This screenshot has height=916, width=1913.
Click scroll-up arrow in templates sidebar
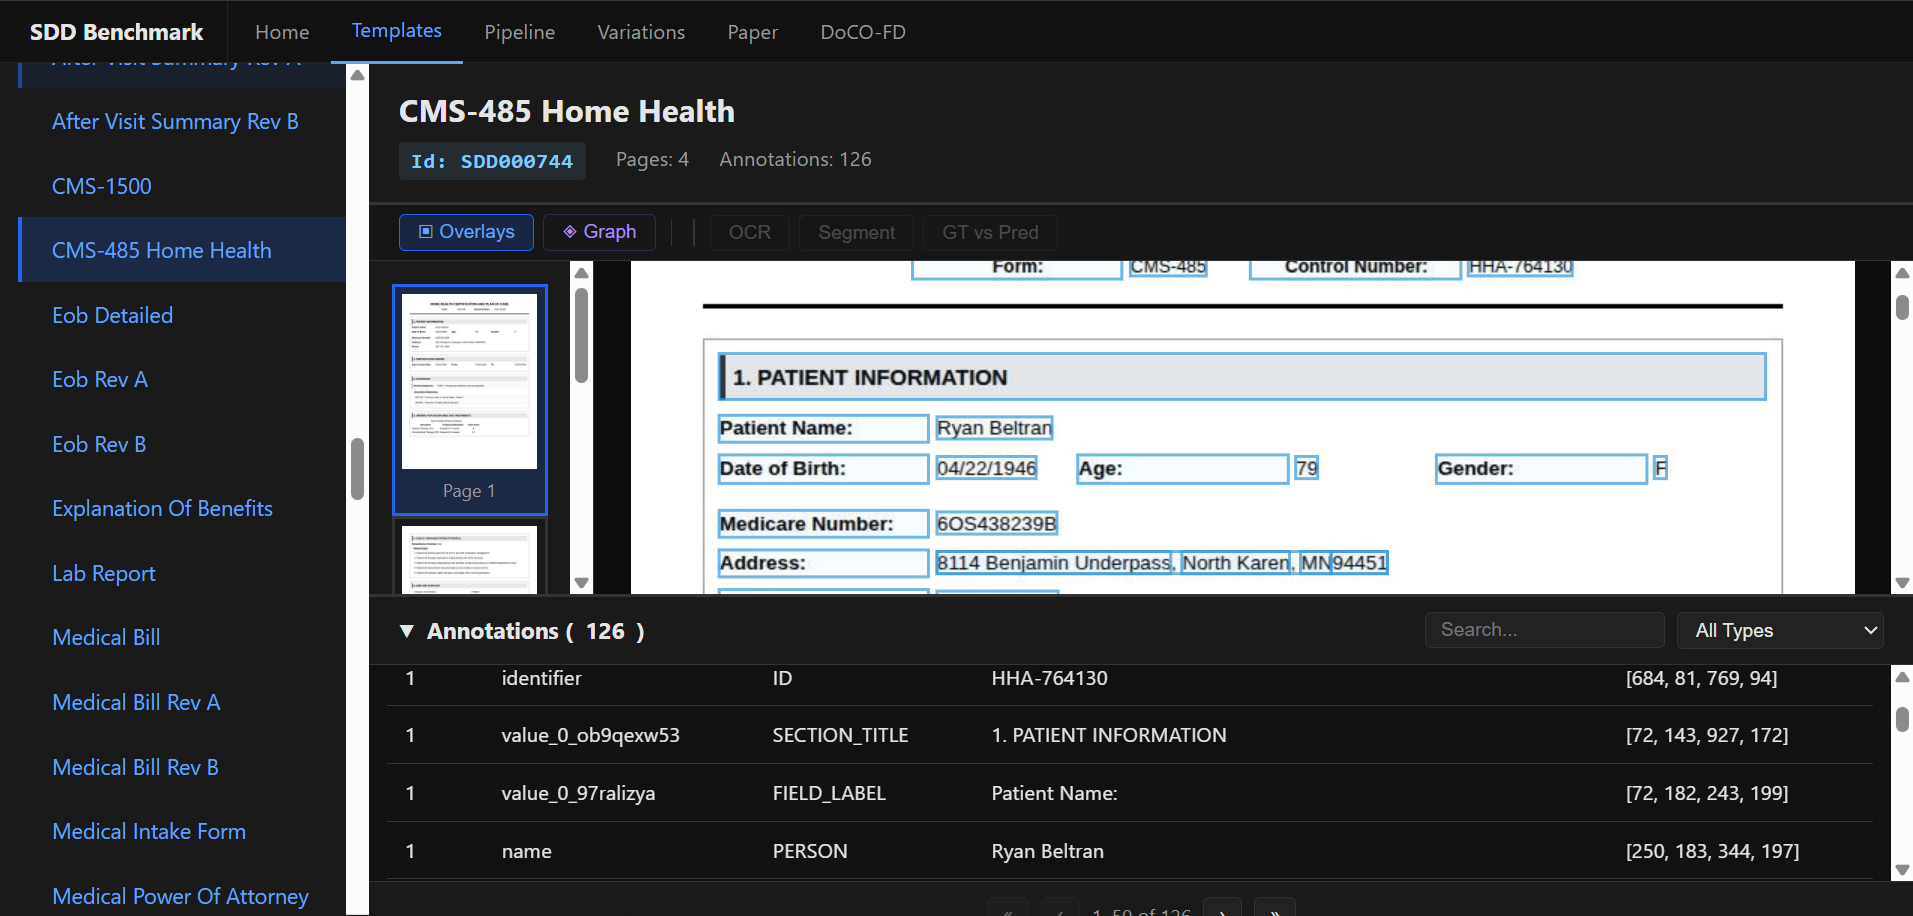coord(357,75)
